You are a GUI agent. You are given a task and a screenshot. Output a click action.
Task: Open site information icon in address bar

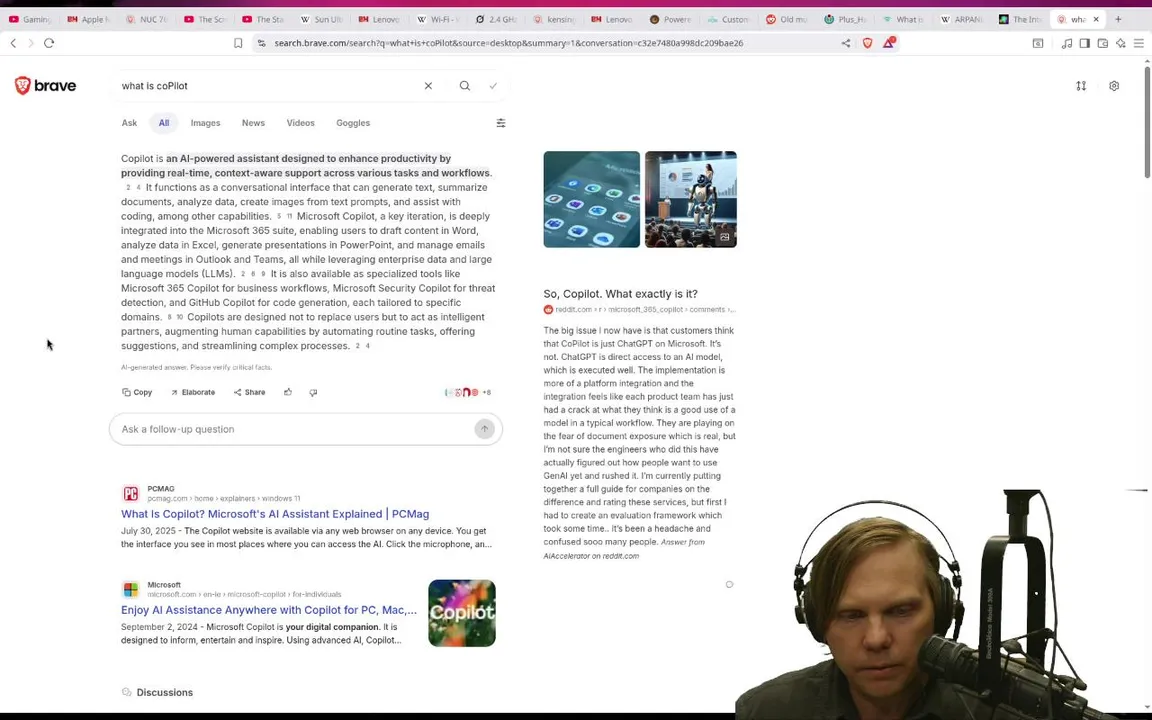262,43
